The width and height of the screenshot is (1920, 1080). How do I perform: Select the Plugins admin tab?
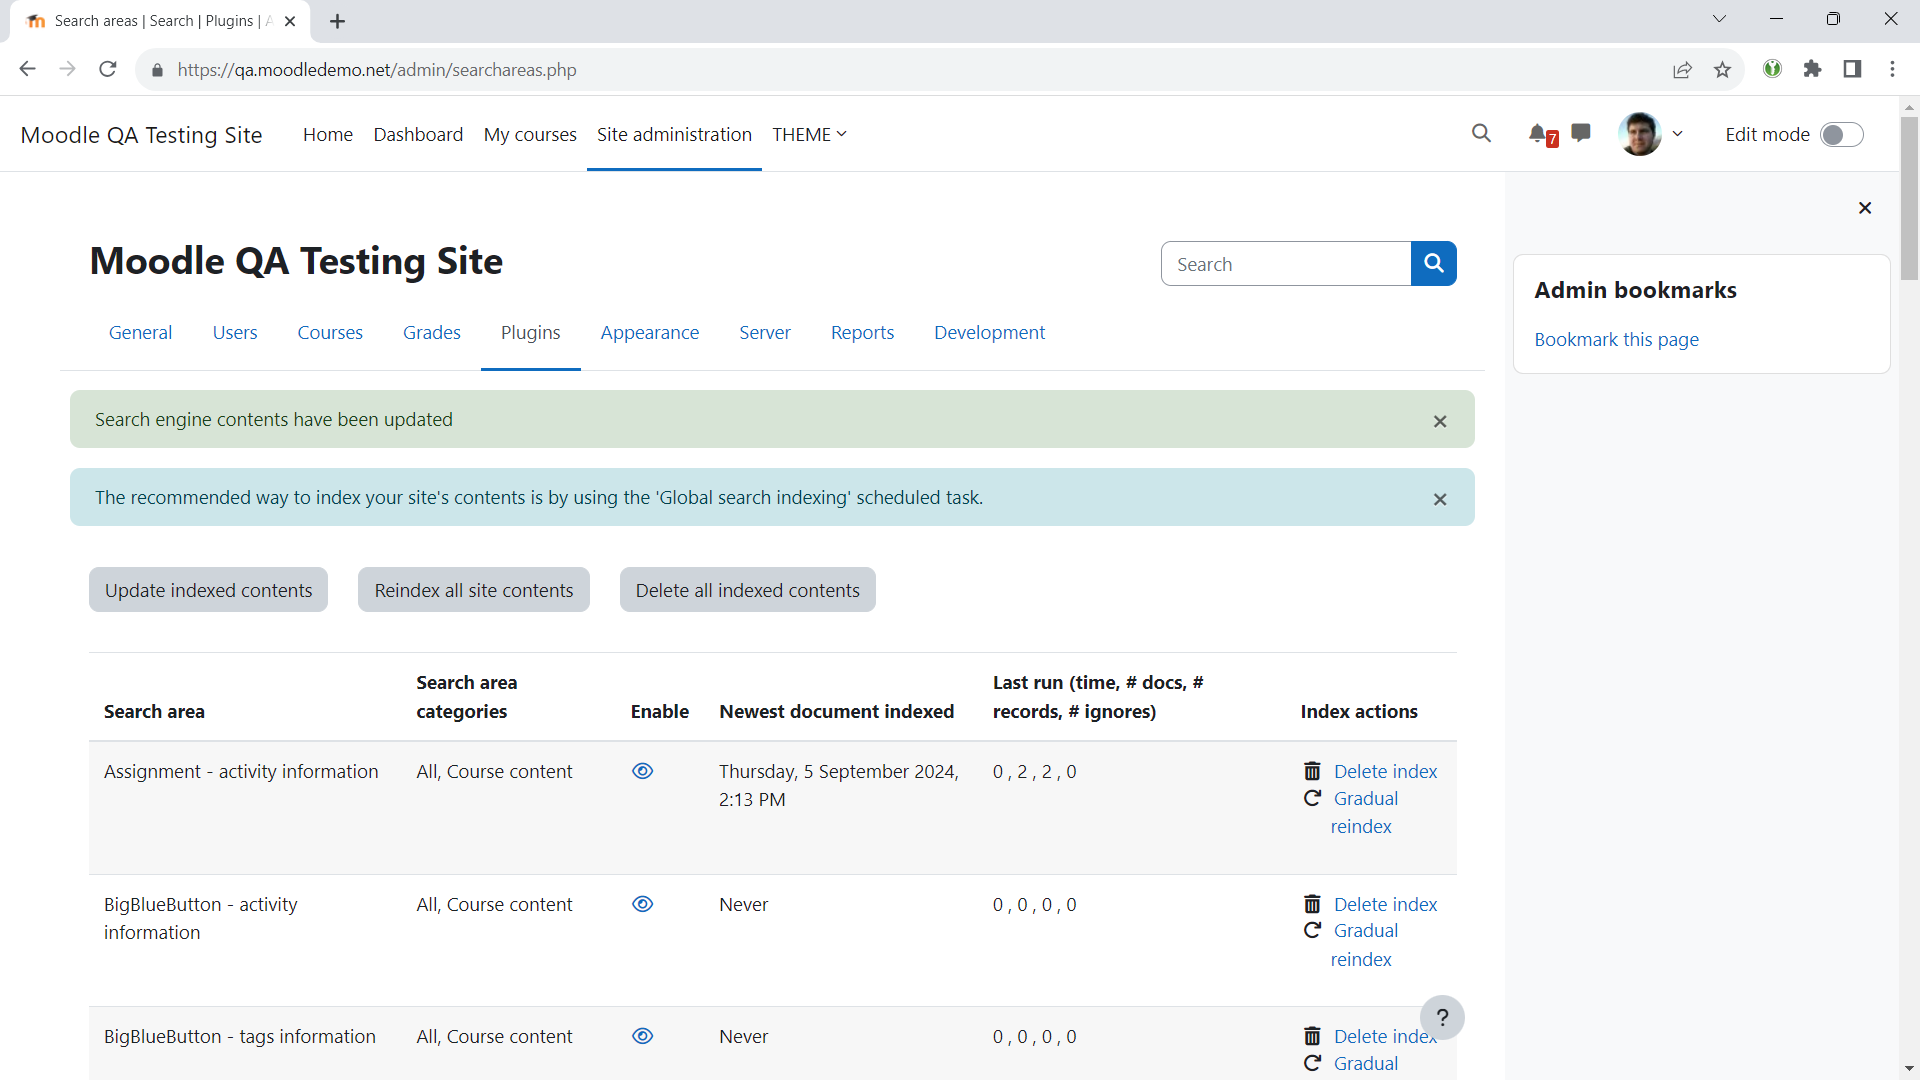[531, 333]
